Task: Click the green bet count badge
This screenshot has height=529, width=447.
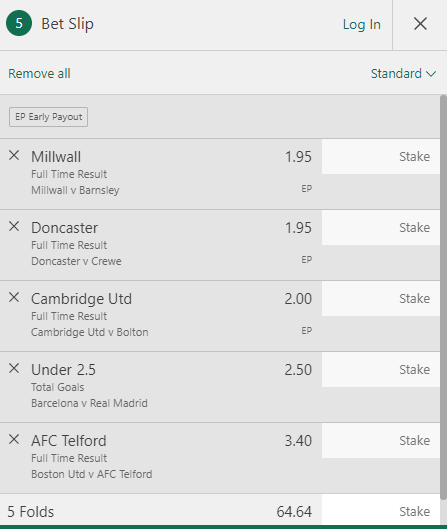Action: pos(19,23)
